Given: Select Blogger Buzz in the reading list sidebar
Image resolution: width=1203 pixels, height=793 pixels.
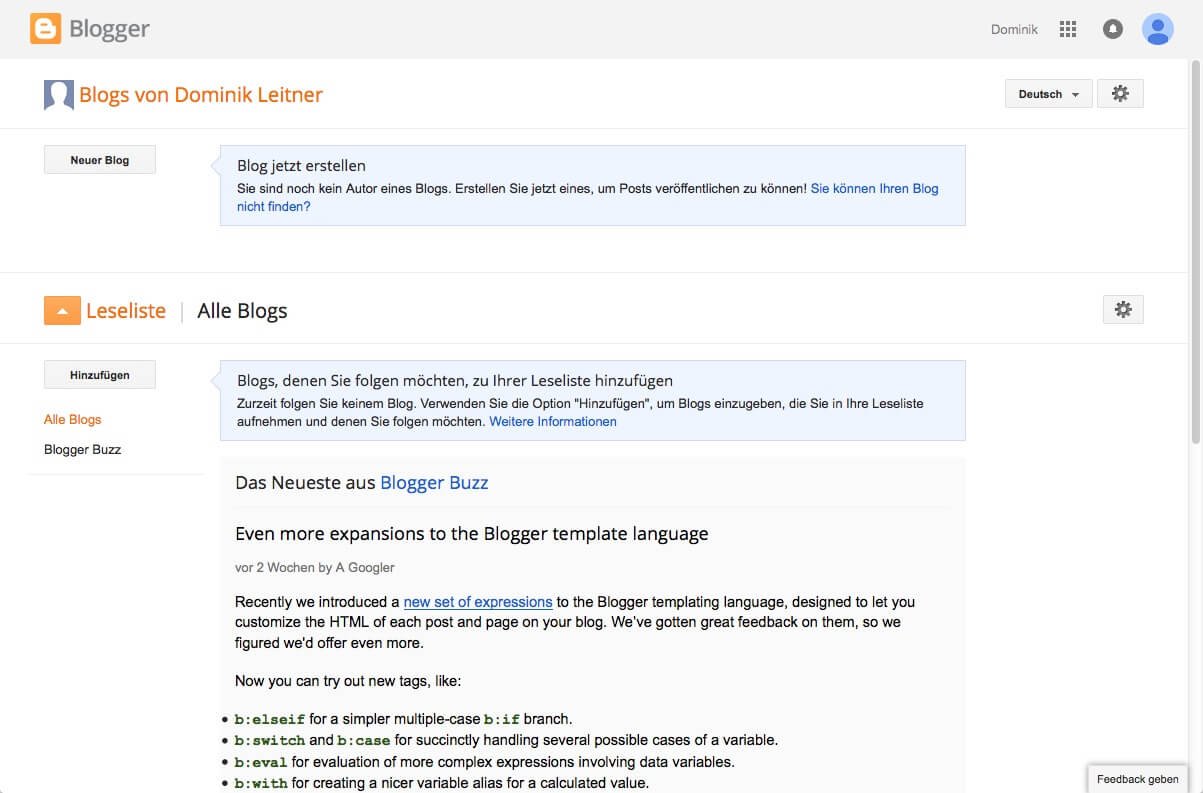Looking at the screenshot, I should [x=82, y=449].
